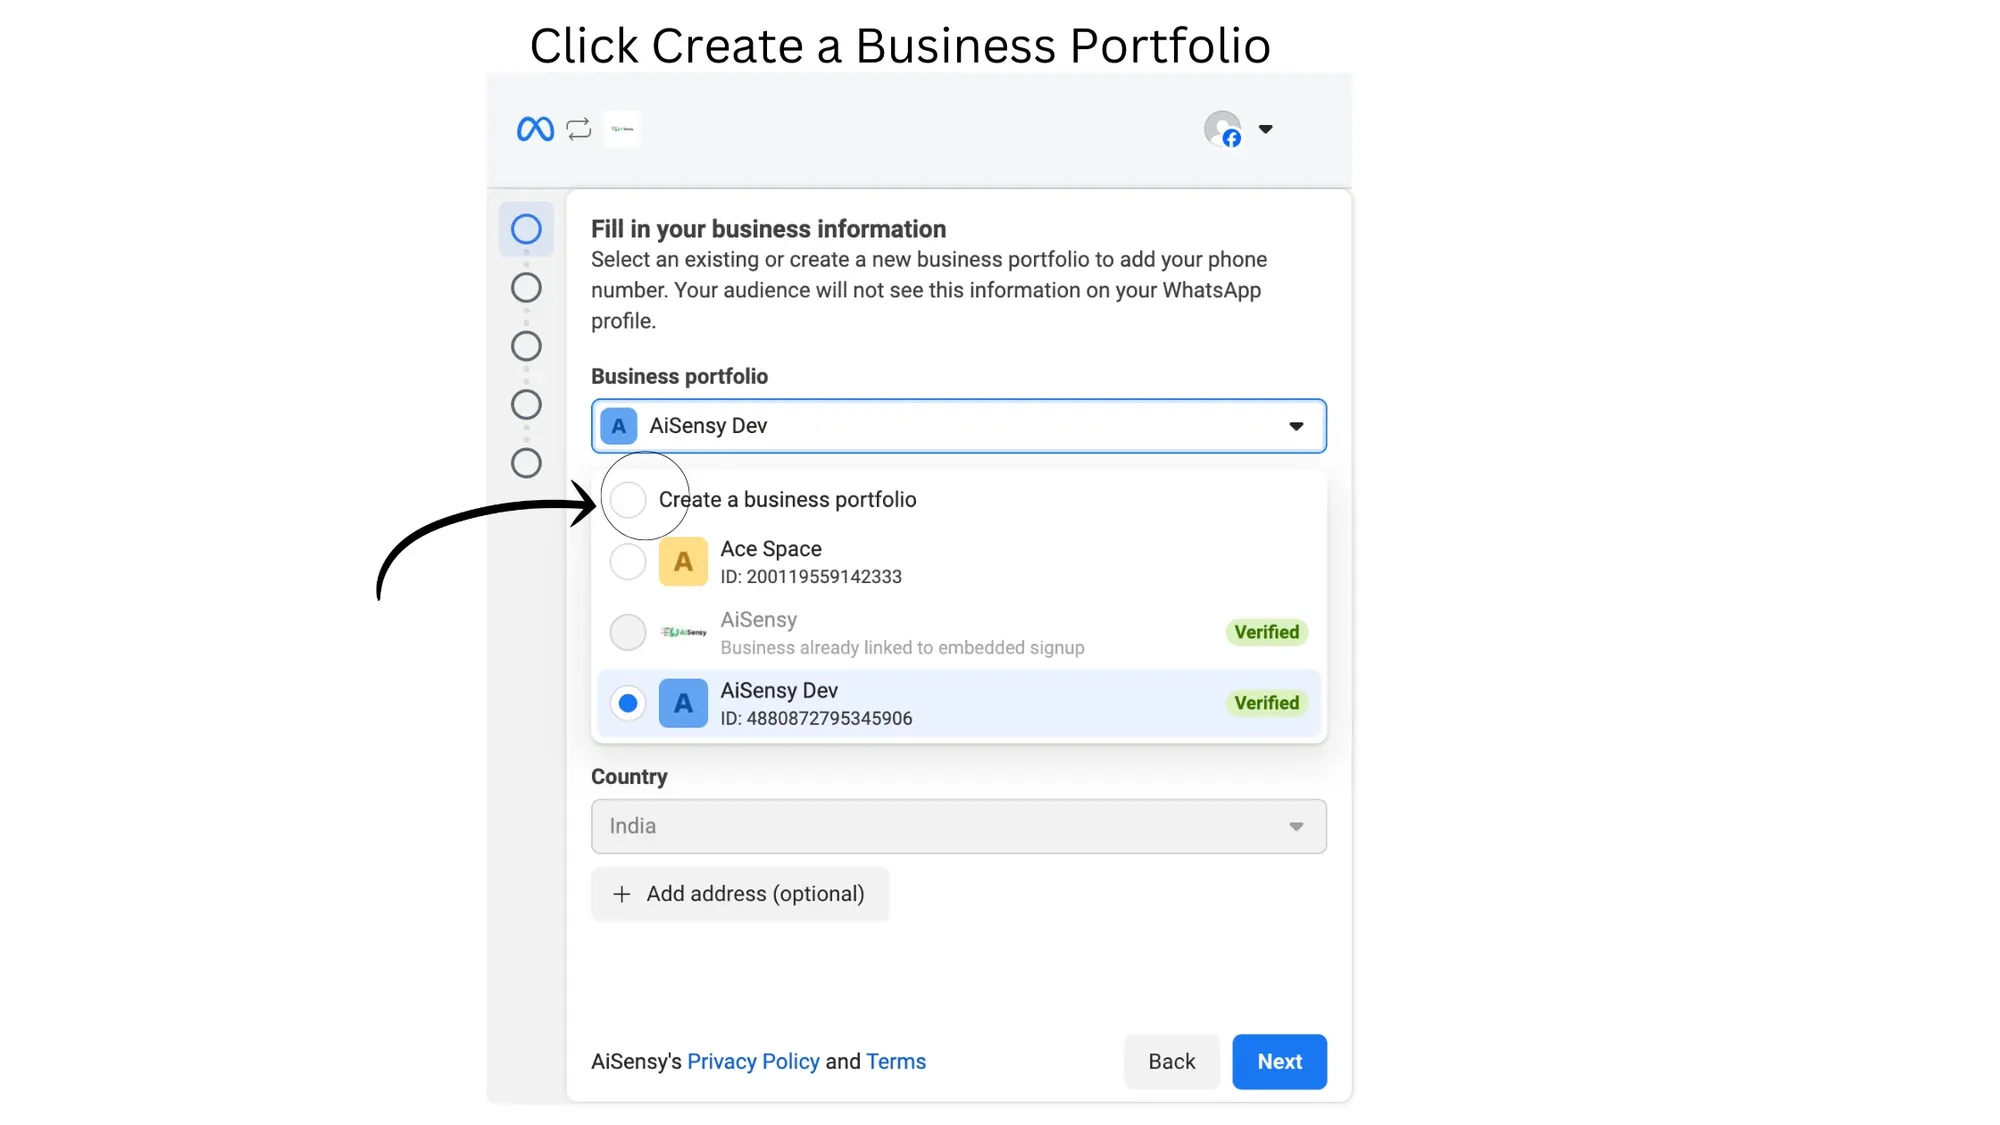
Task: Select the Create a business portfolio radio button
Action: click(628, 499)
